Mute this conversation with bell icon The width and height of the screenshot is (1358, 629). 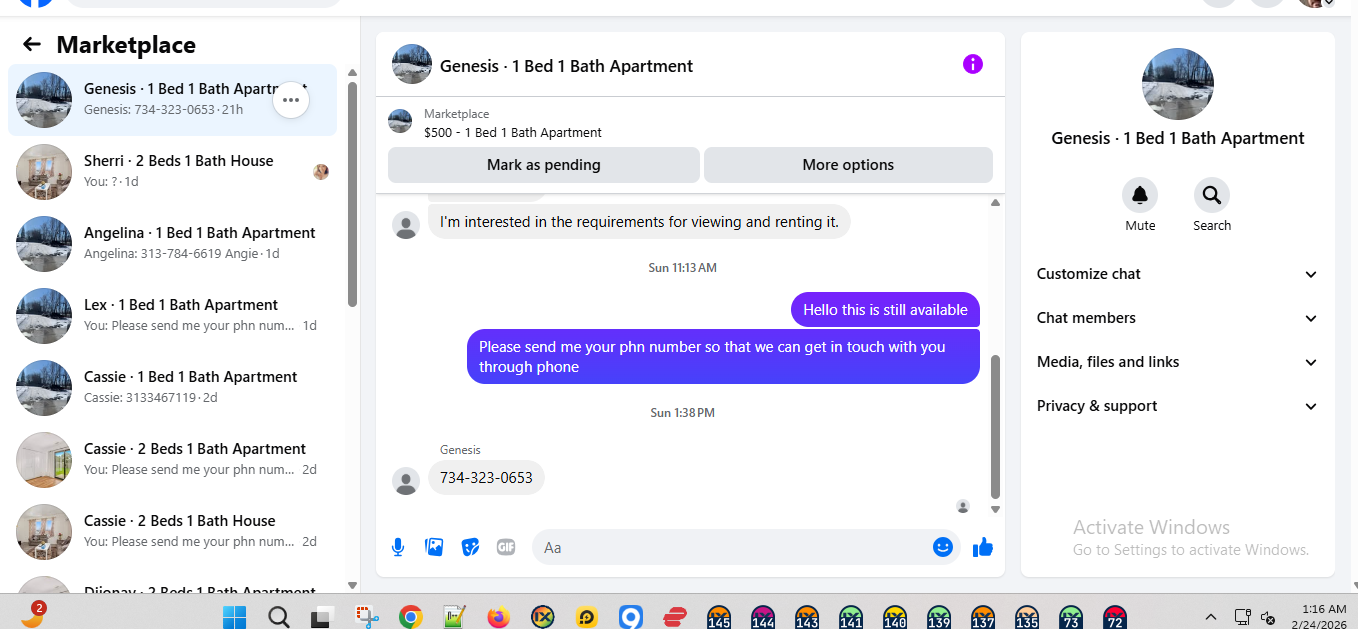click(1140, 195)
